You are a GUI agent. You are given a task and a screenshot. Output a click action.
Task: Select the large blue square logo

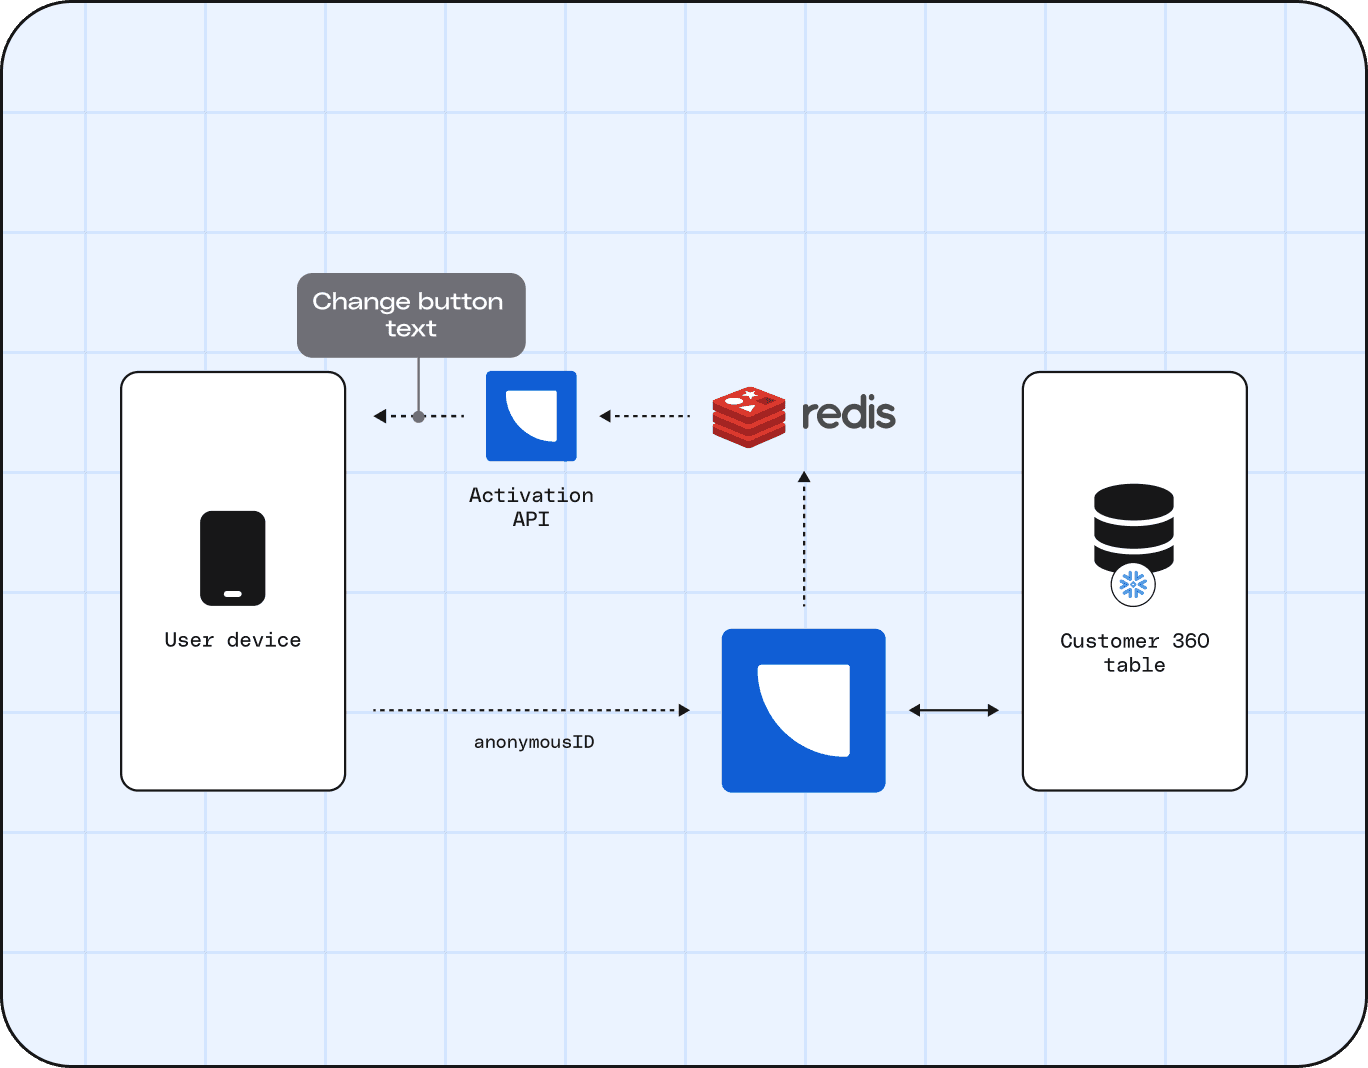803,710
